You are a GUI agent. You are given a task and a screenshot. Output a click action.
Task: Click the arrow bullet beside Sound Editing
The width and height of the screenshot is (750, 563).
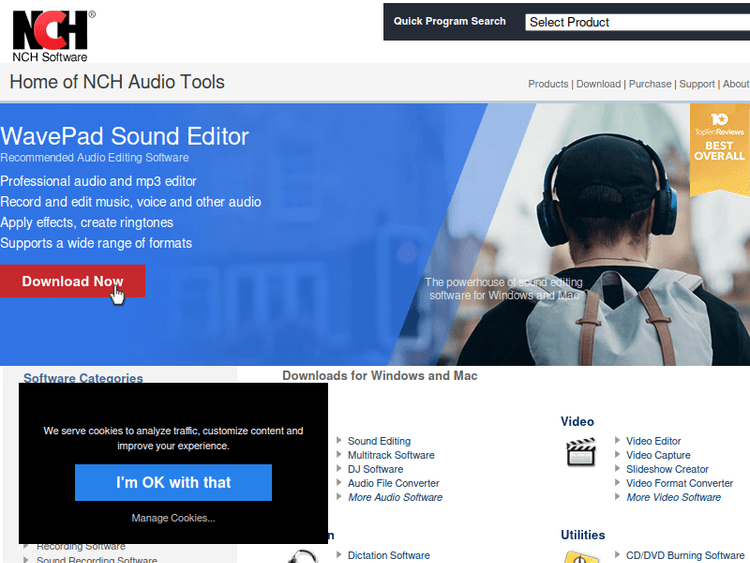(x=339, y=441)
